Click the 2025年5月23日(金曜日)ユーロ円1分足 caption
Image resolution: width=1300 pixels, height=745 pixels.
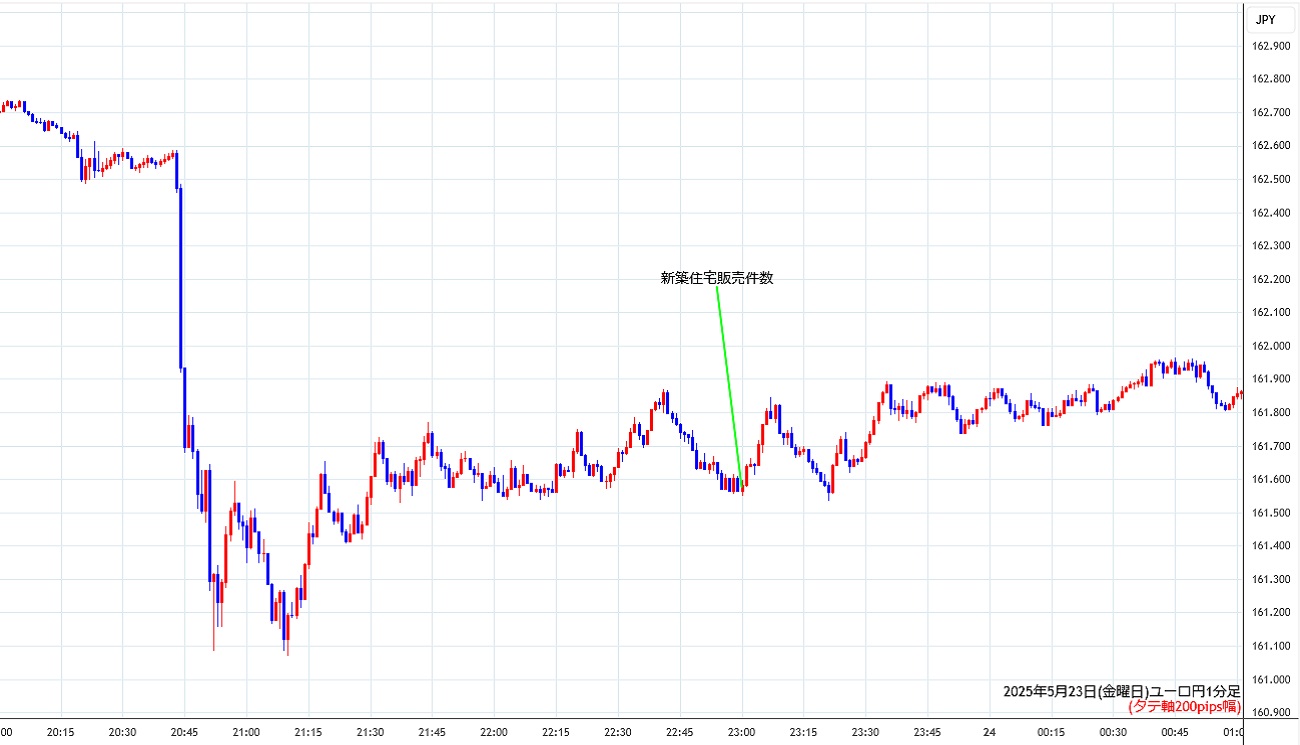pos(1122,691)
